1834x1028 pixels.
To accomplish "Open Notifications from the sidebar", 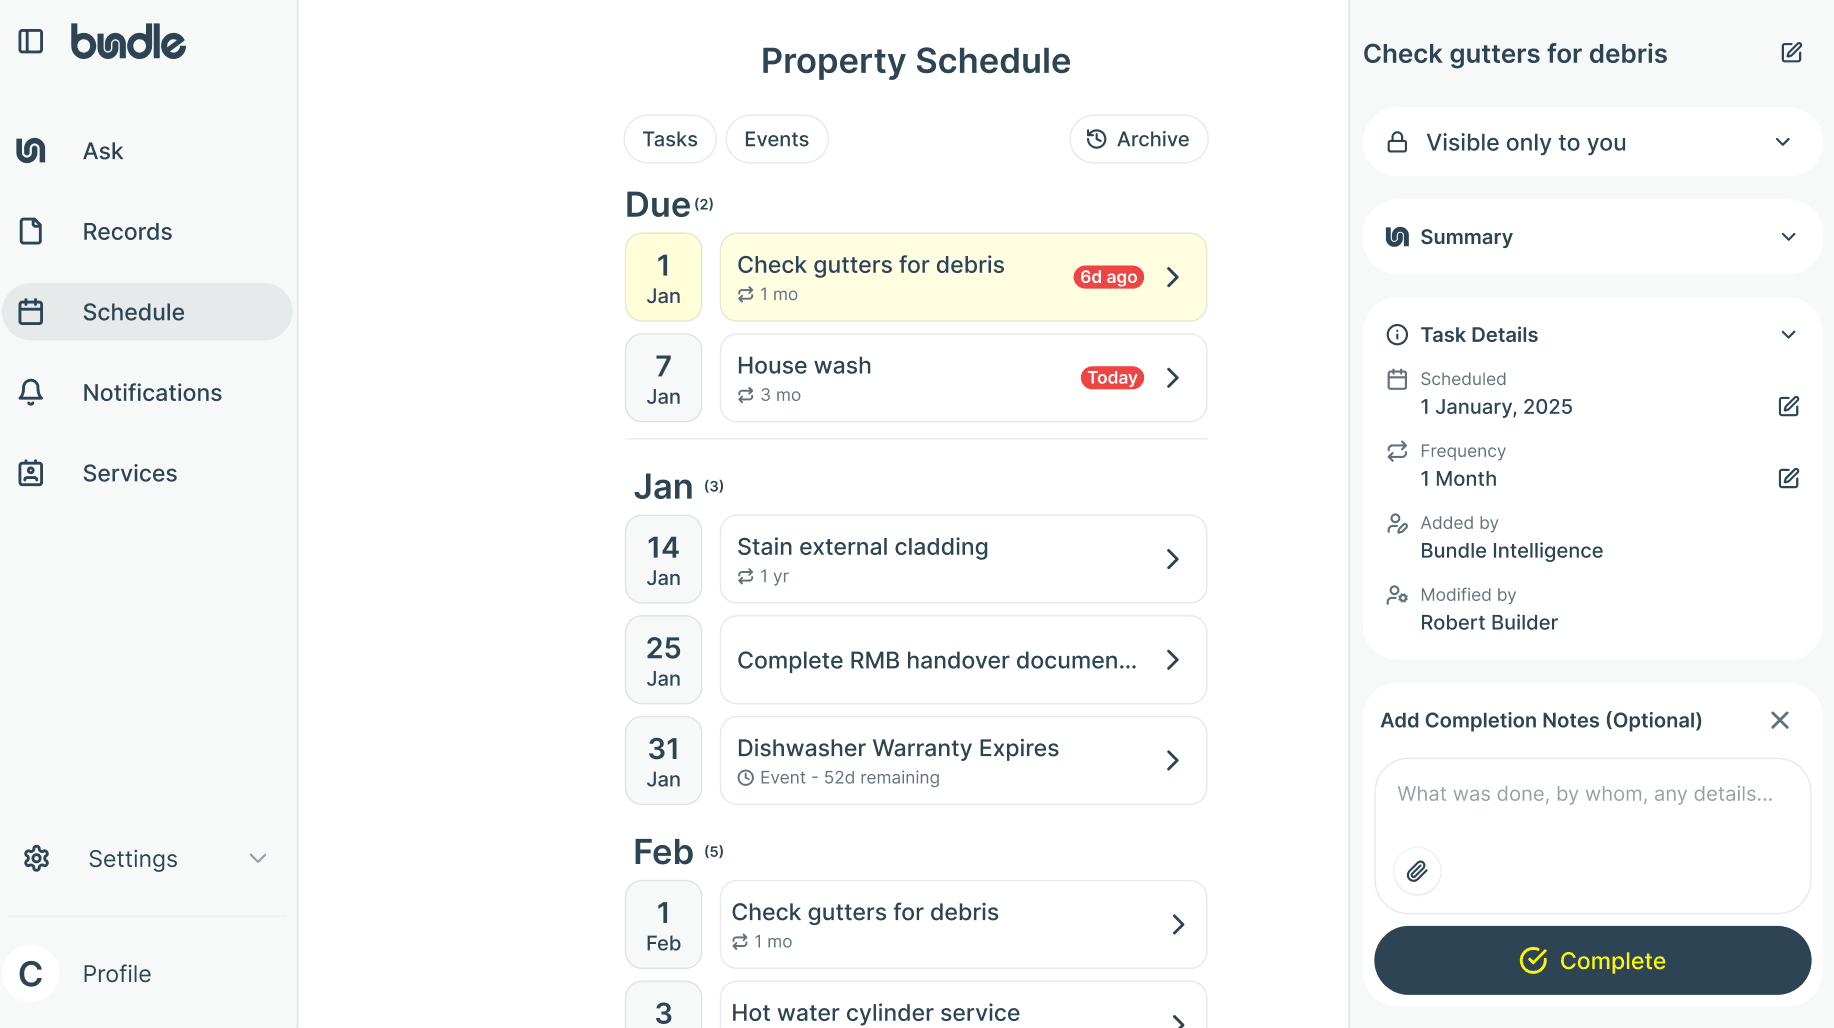I will pos(152,392).
